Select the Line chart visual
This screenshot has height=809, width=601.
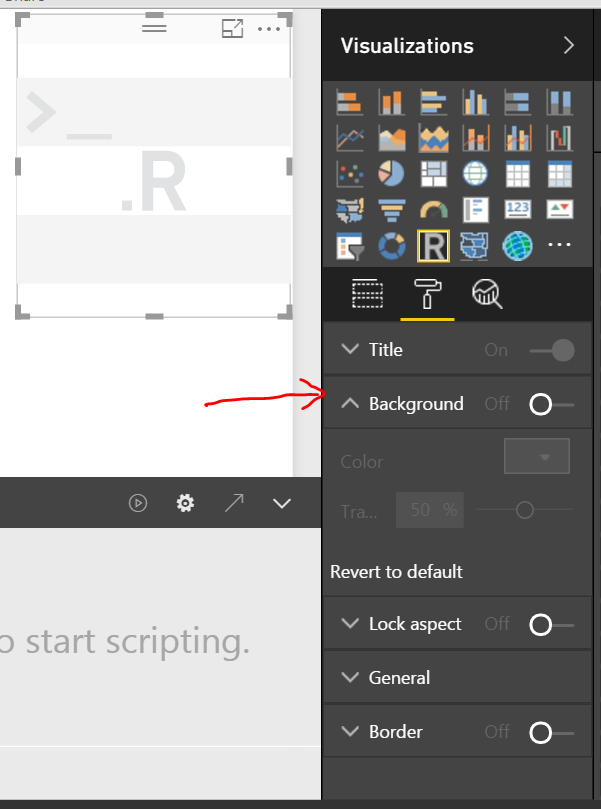pos(349,138)
